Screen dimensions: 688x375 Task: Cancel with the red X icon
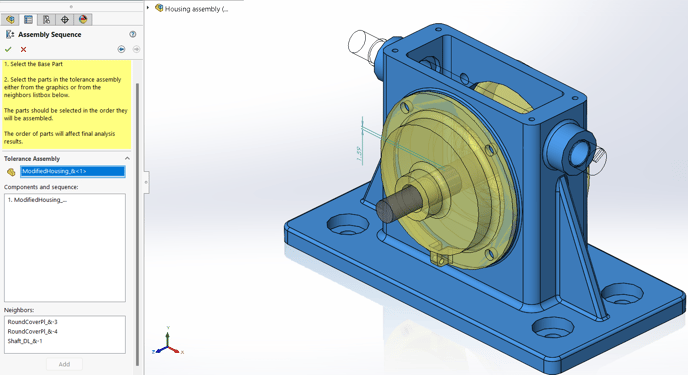23,49
